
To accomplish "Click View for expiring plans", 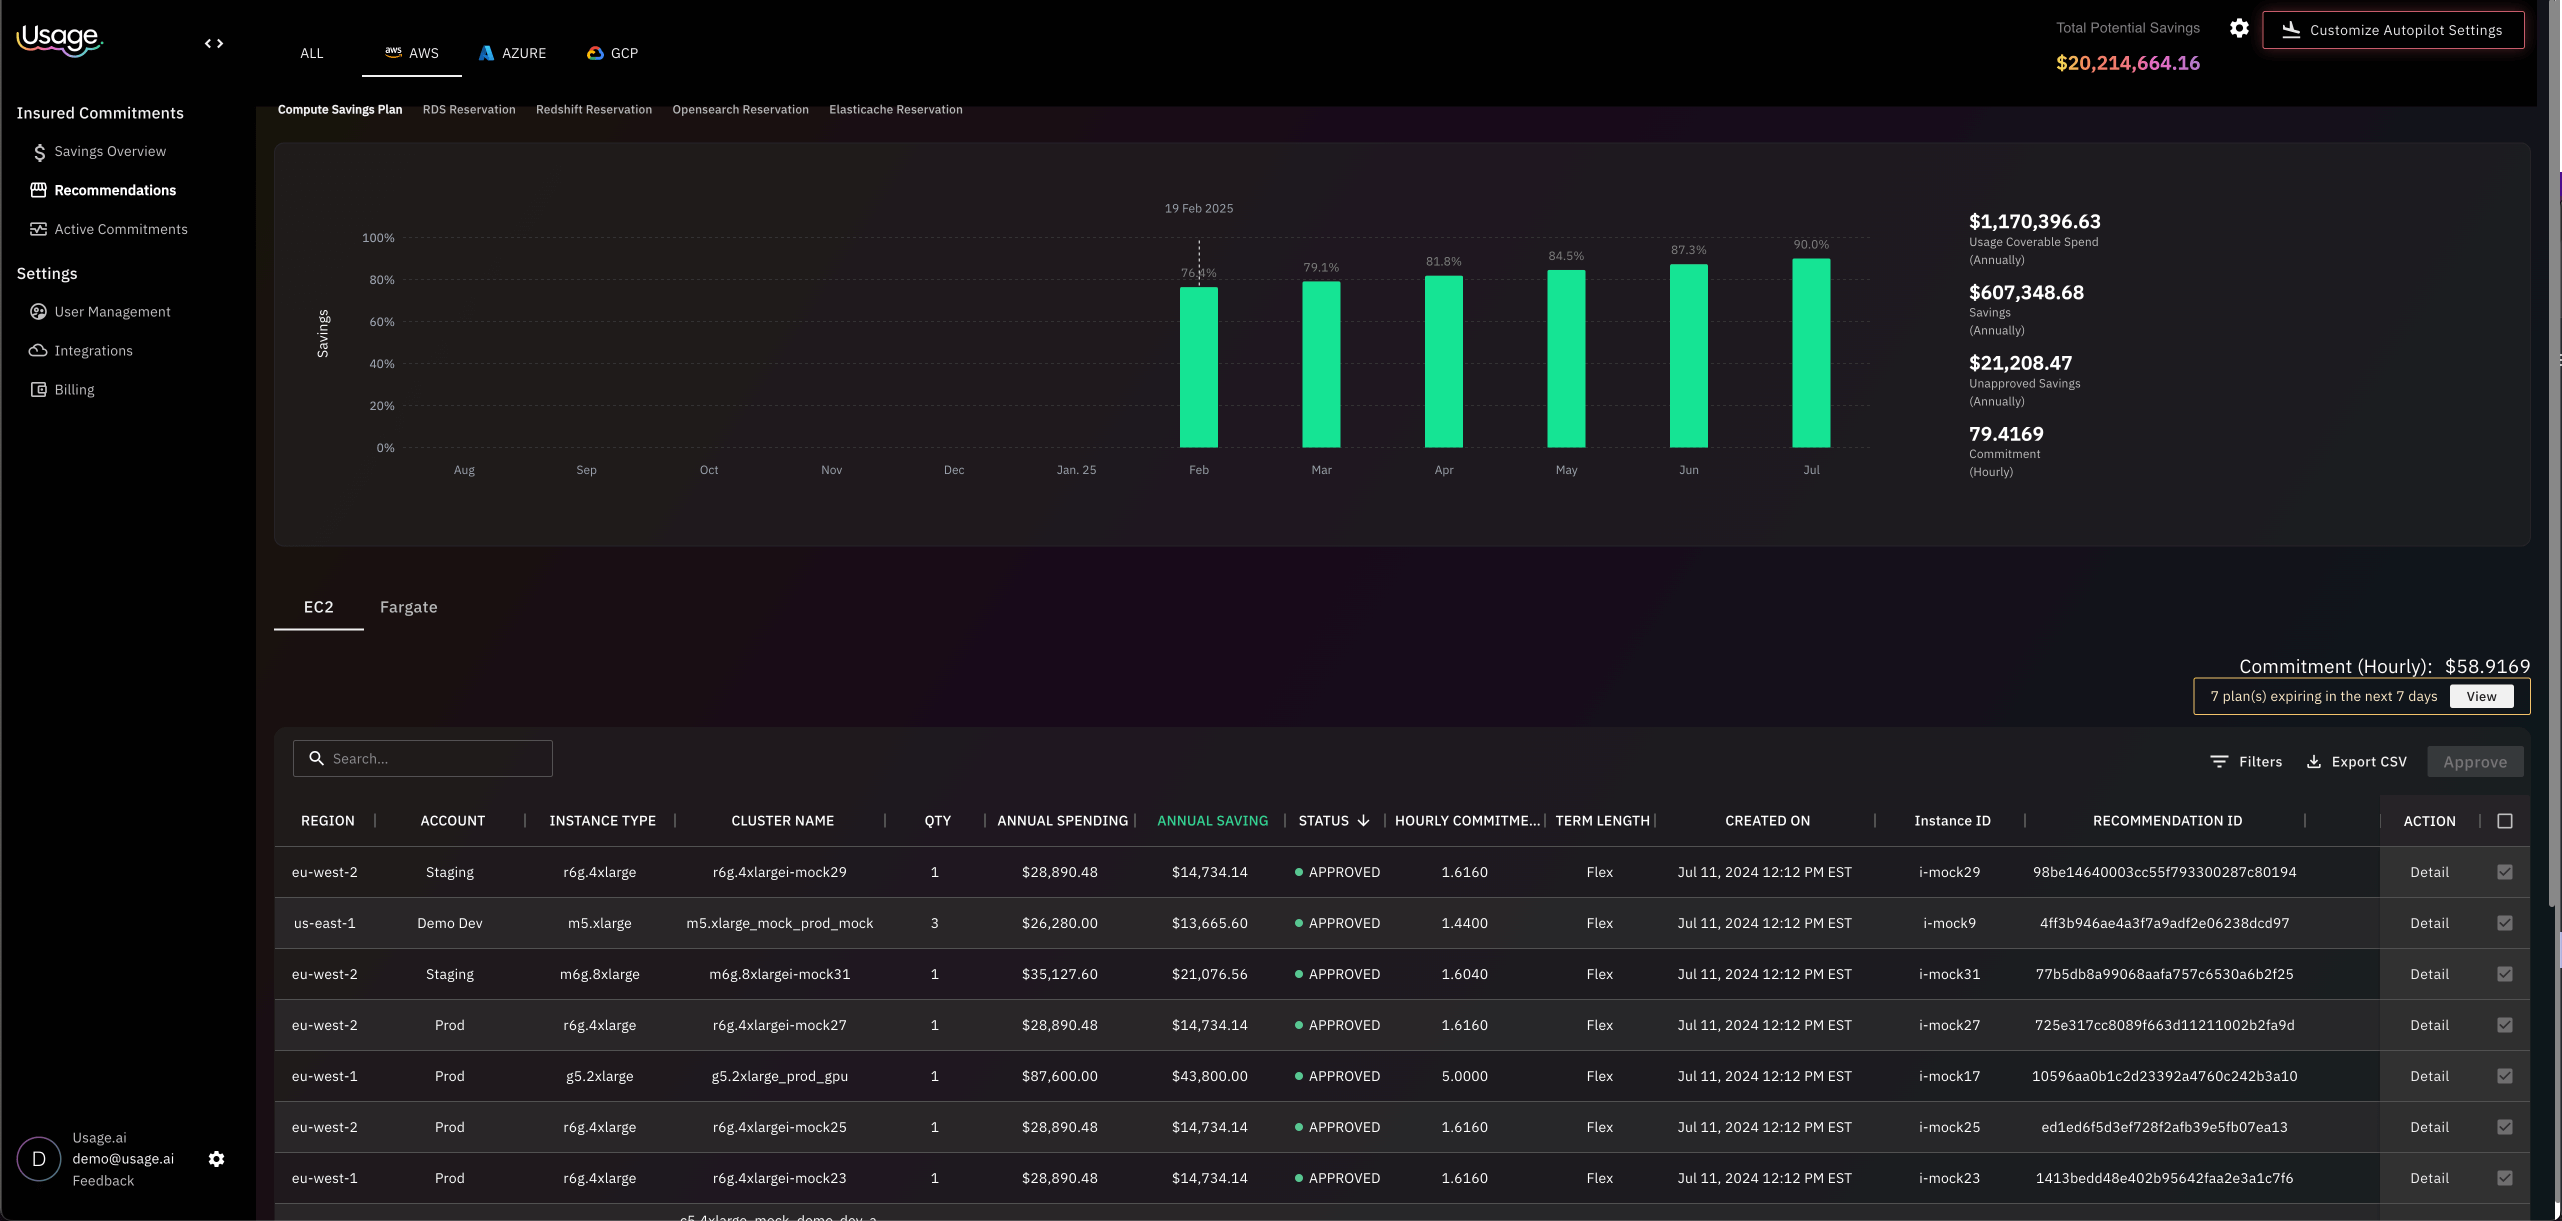I will [2481, 697].
